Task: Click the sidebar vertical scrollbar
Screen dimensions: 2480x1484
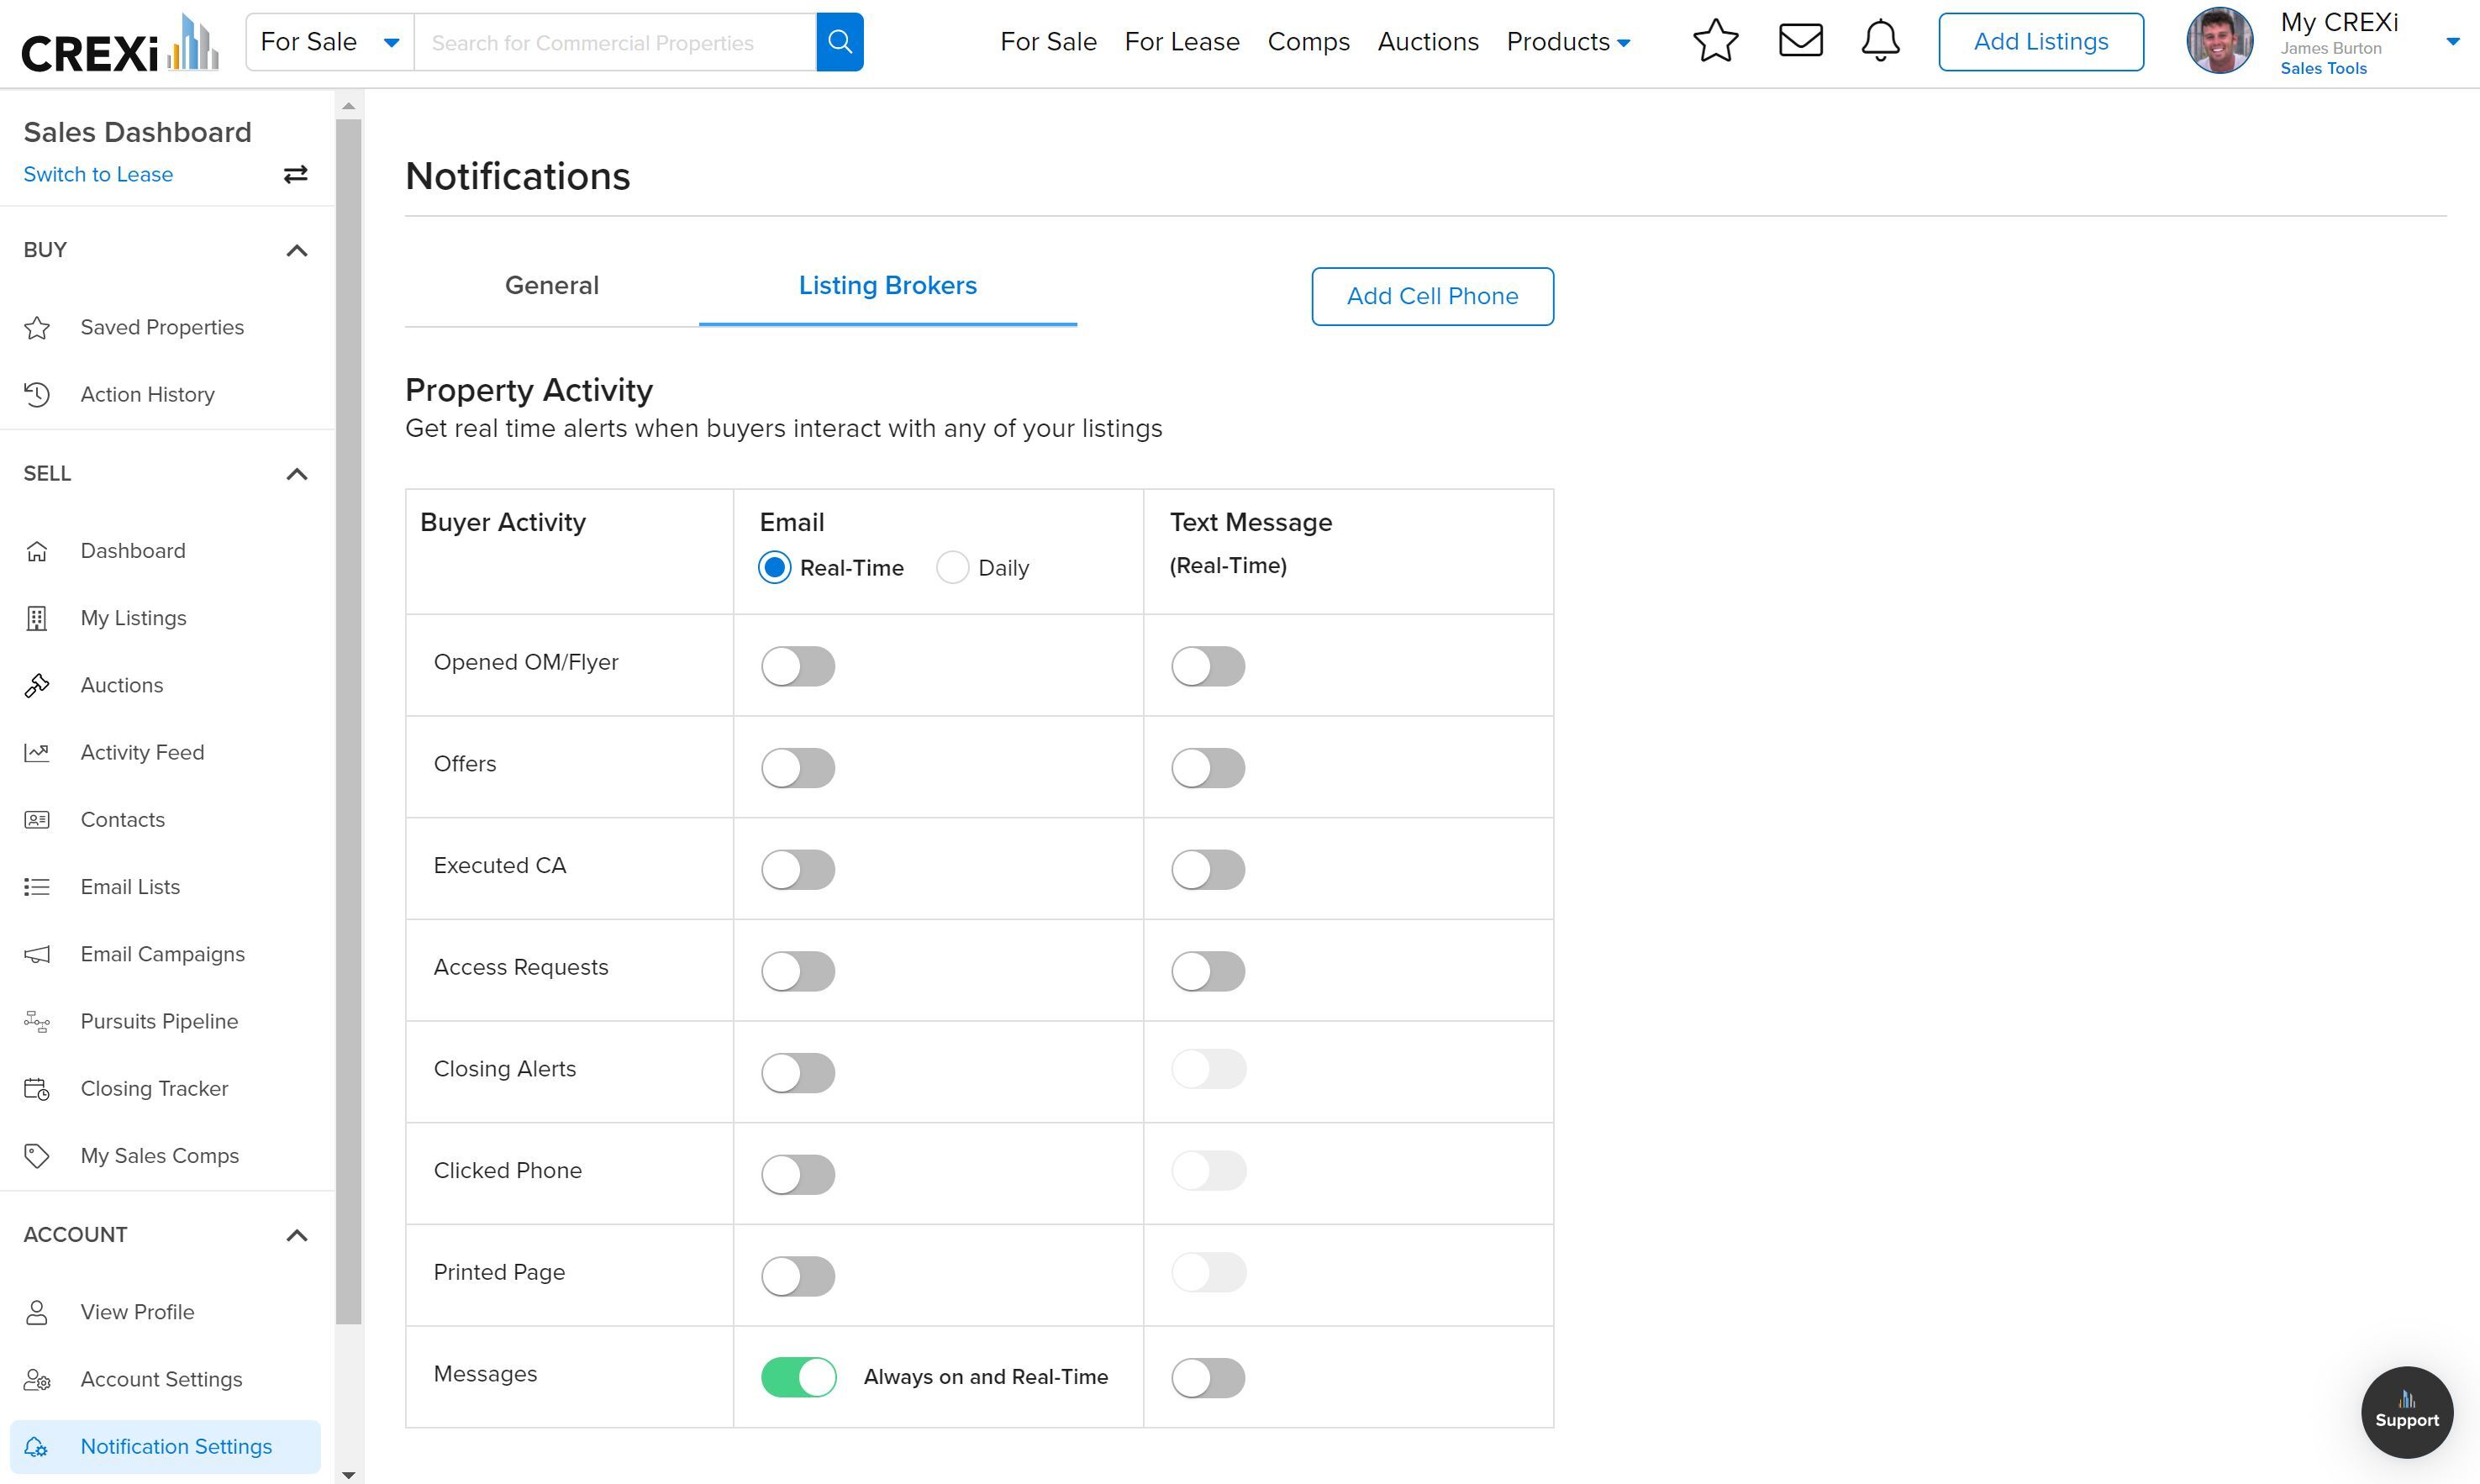Action: pos(348,720)
